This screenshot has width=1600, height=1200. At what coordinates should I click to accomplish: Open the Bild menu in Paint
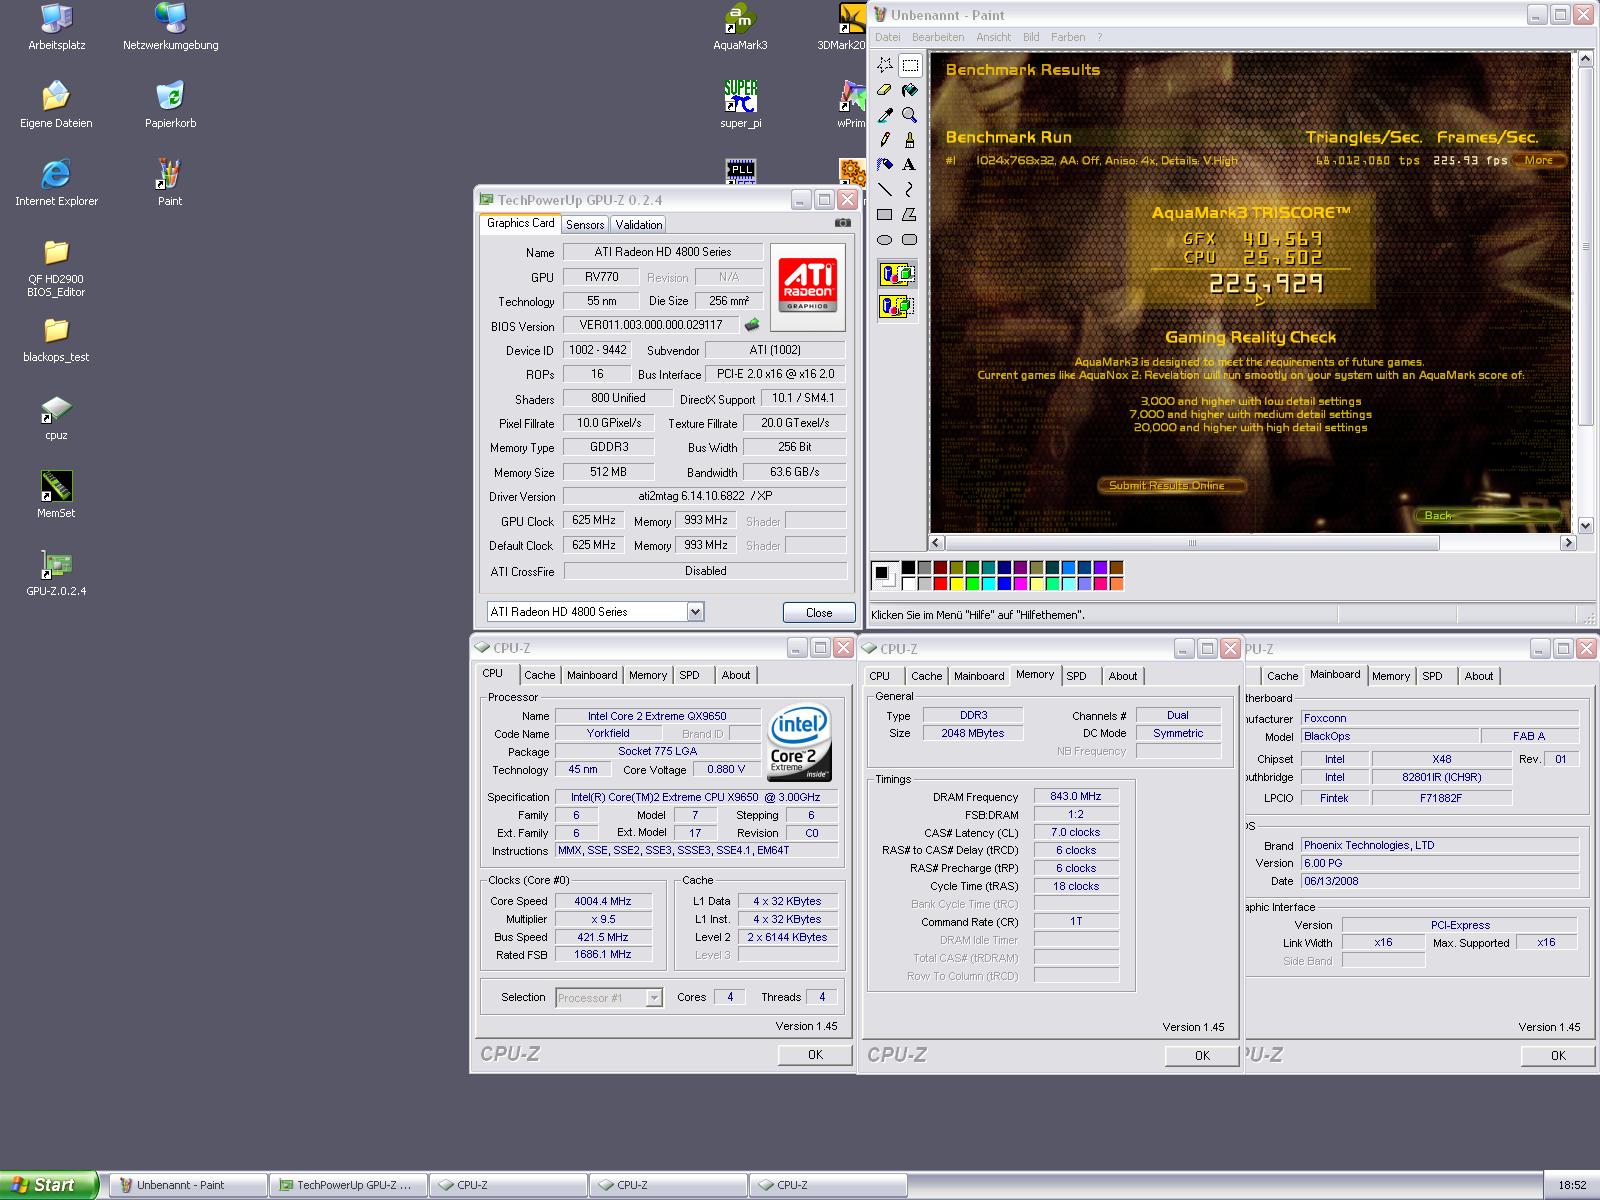1031,37
